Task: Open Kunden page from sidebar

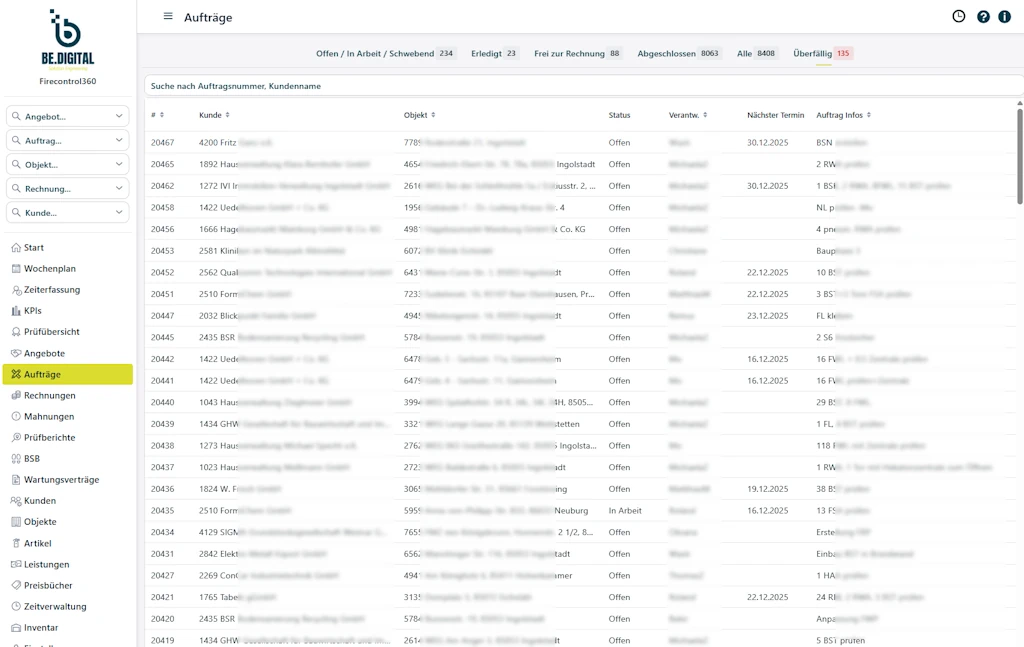Action: (39, 501)
